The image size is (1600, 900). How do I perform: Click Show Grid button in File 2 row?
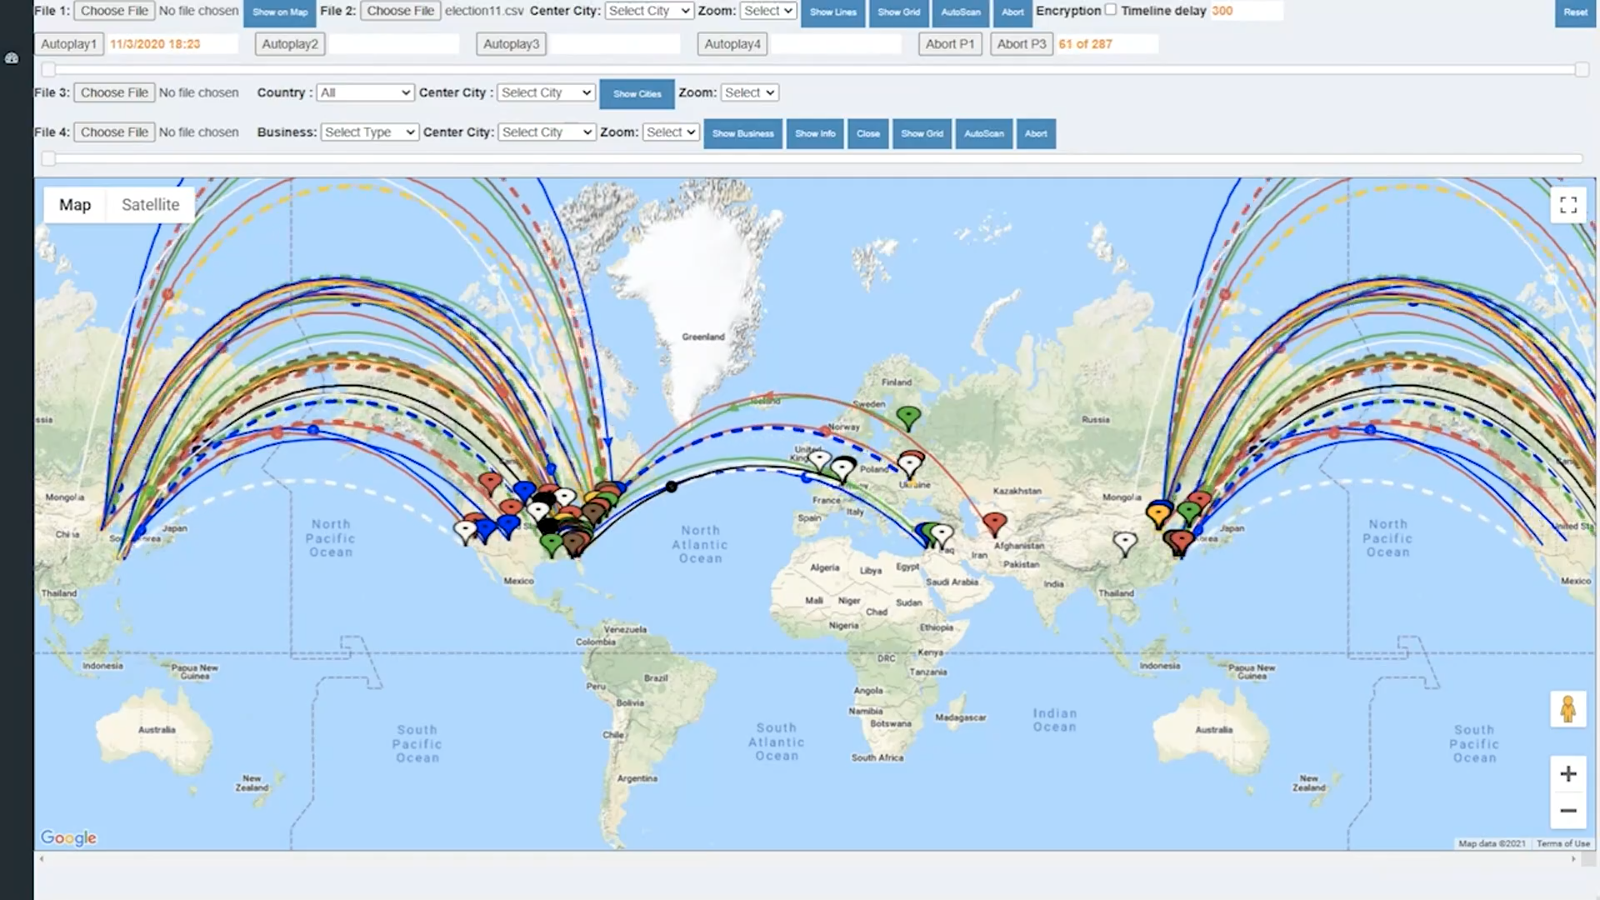pyautogui.click(x=899, y=12)
